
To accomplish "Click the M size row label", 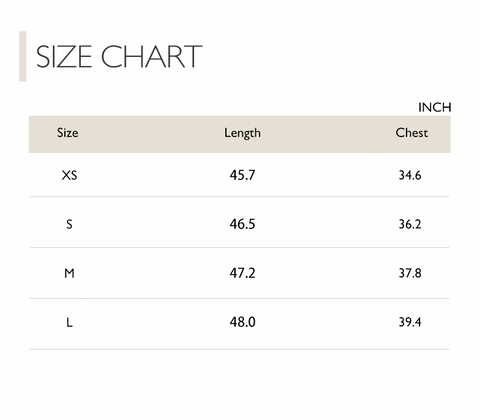I will point(69,273).
